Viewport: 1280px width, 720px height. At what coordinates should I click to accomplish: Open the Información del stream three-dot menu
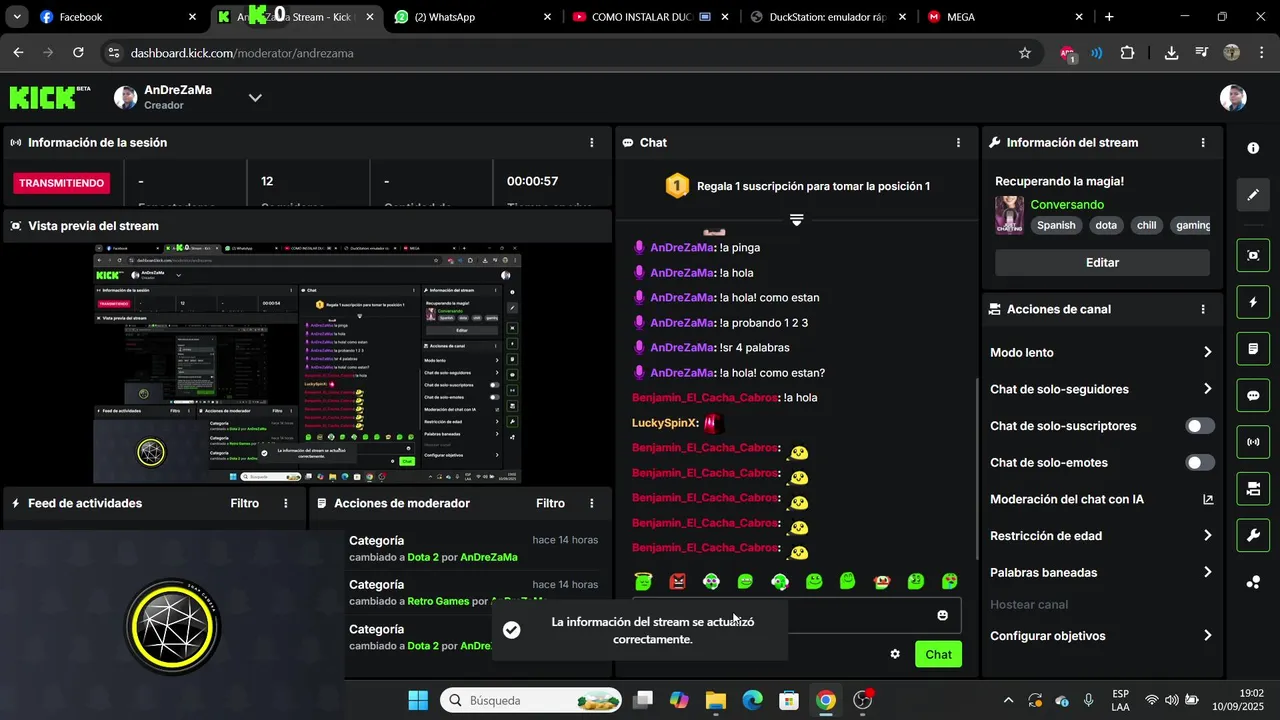pos(1203,143)
